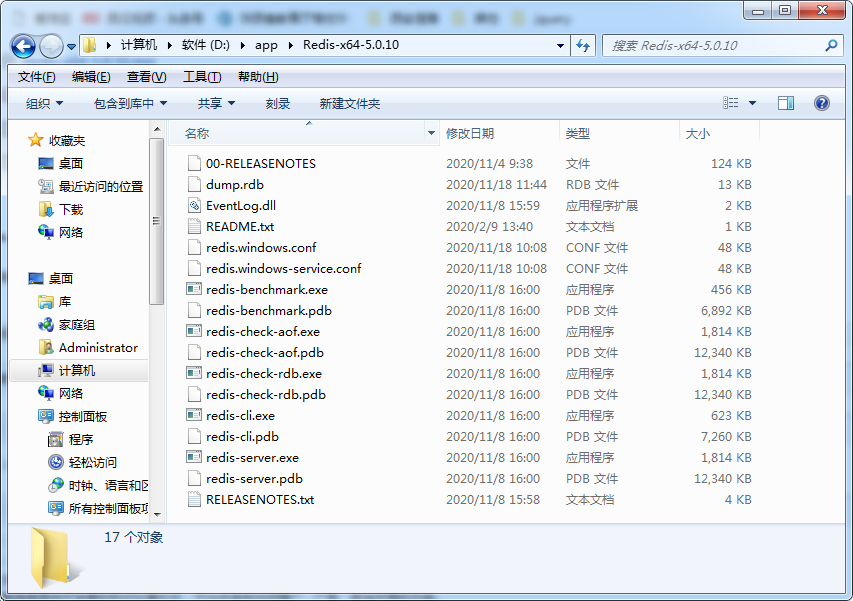853x601 pixels.
Task: Click the file icon of 00-RELEASENOTES
Action: click(x=194, y=163)
